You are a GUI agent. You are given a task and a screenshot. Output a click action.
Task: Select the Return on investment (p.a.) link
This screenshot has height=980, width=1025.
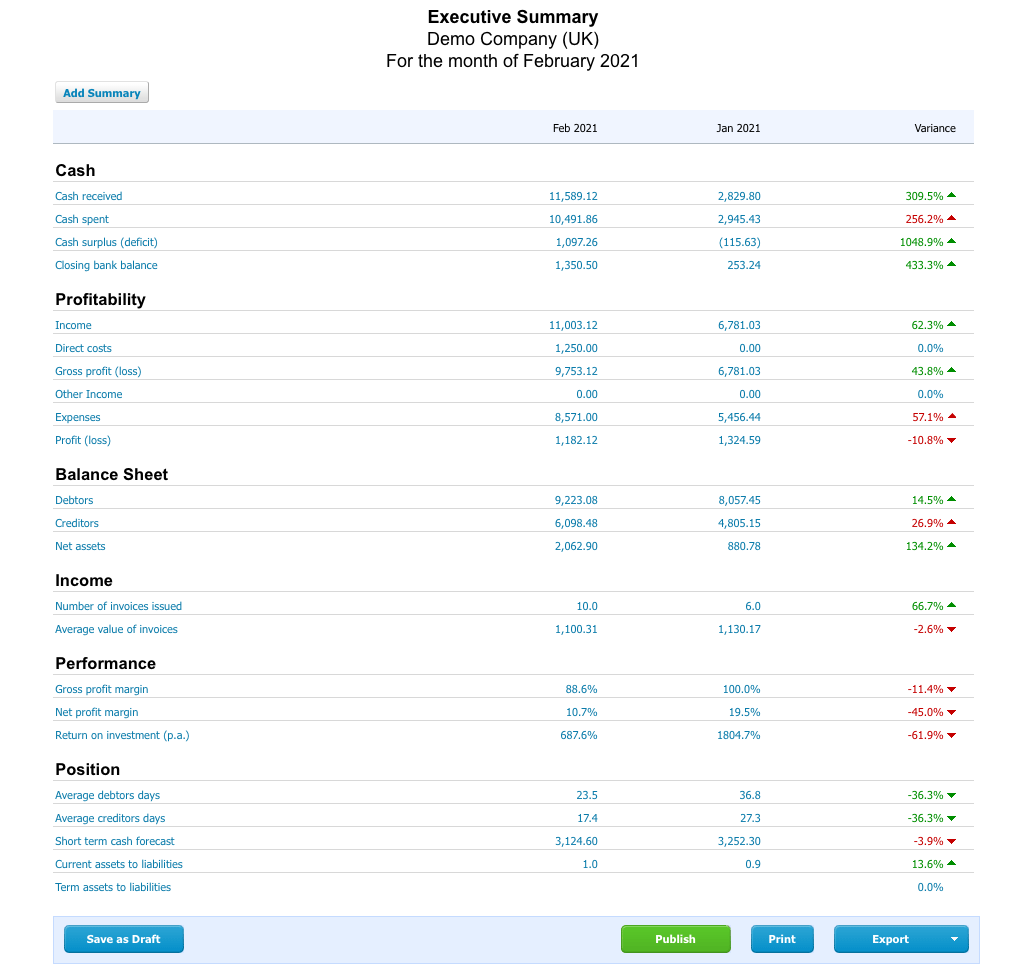click(x=122, y=735)
